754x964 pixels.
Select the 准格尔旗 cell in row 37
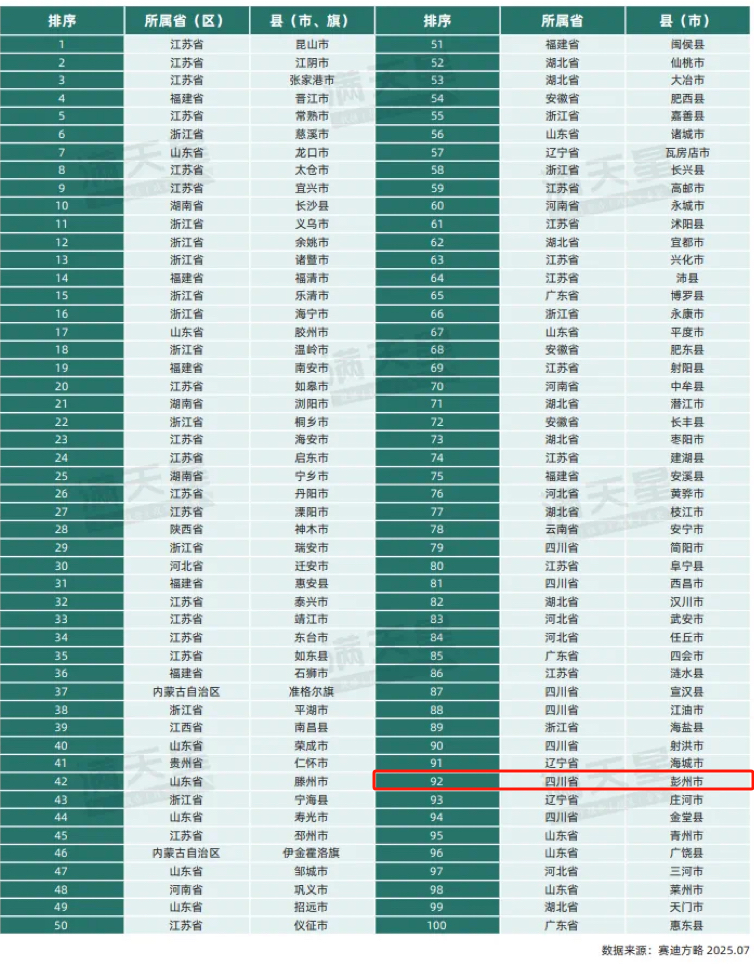(312, 691)
